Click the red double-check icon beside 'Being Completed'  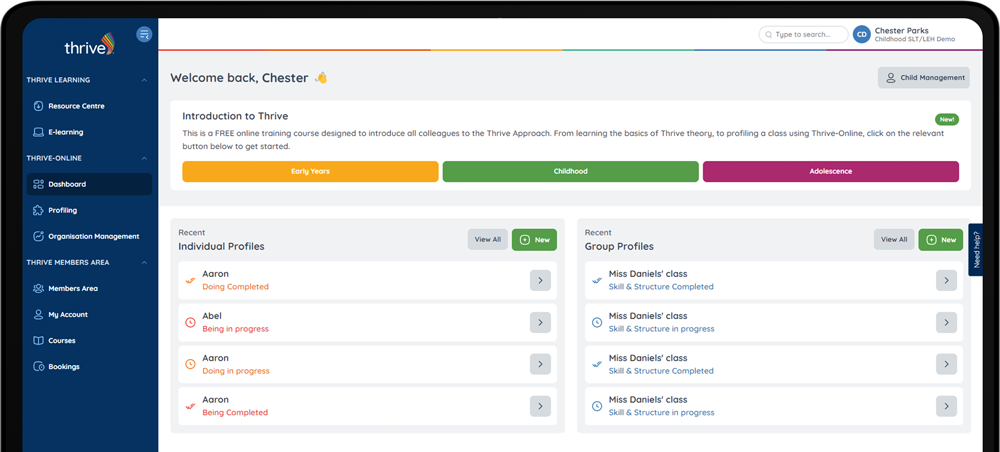click(190, 406)
